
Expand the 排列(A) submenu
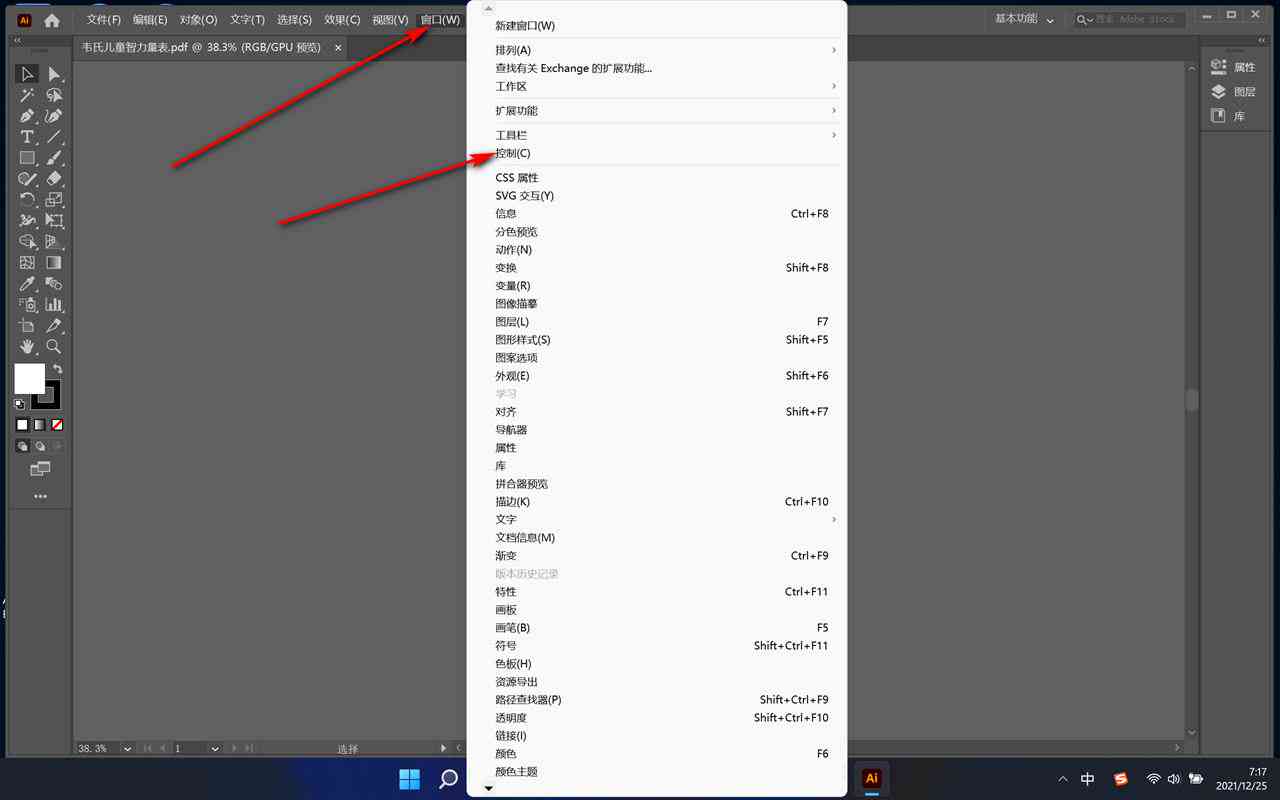coord(657,50)
